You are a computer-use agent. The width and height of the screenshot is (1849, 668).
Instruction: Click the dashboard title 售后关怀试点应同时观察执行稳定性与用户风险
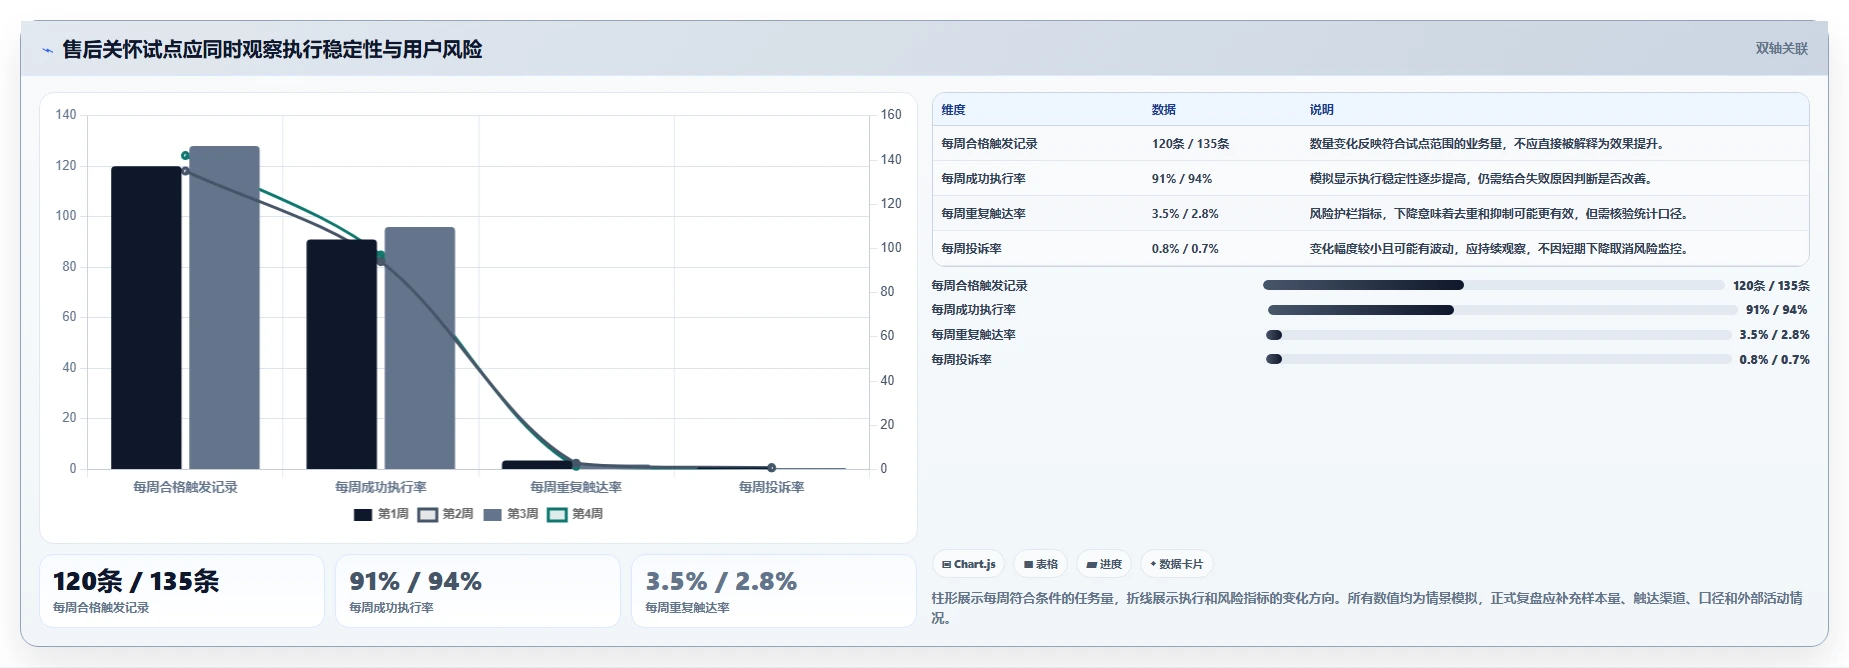[272, 50]
